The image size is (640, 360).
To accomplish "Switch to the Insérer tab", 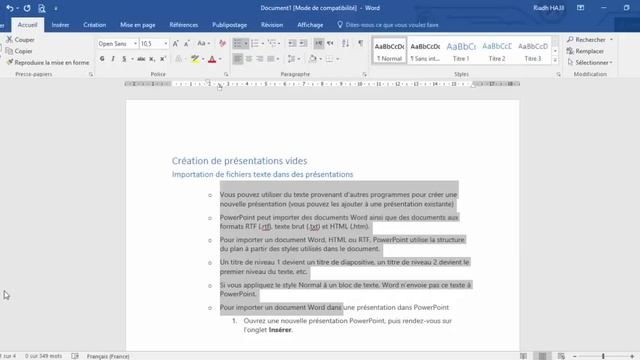I will point(60,25).
